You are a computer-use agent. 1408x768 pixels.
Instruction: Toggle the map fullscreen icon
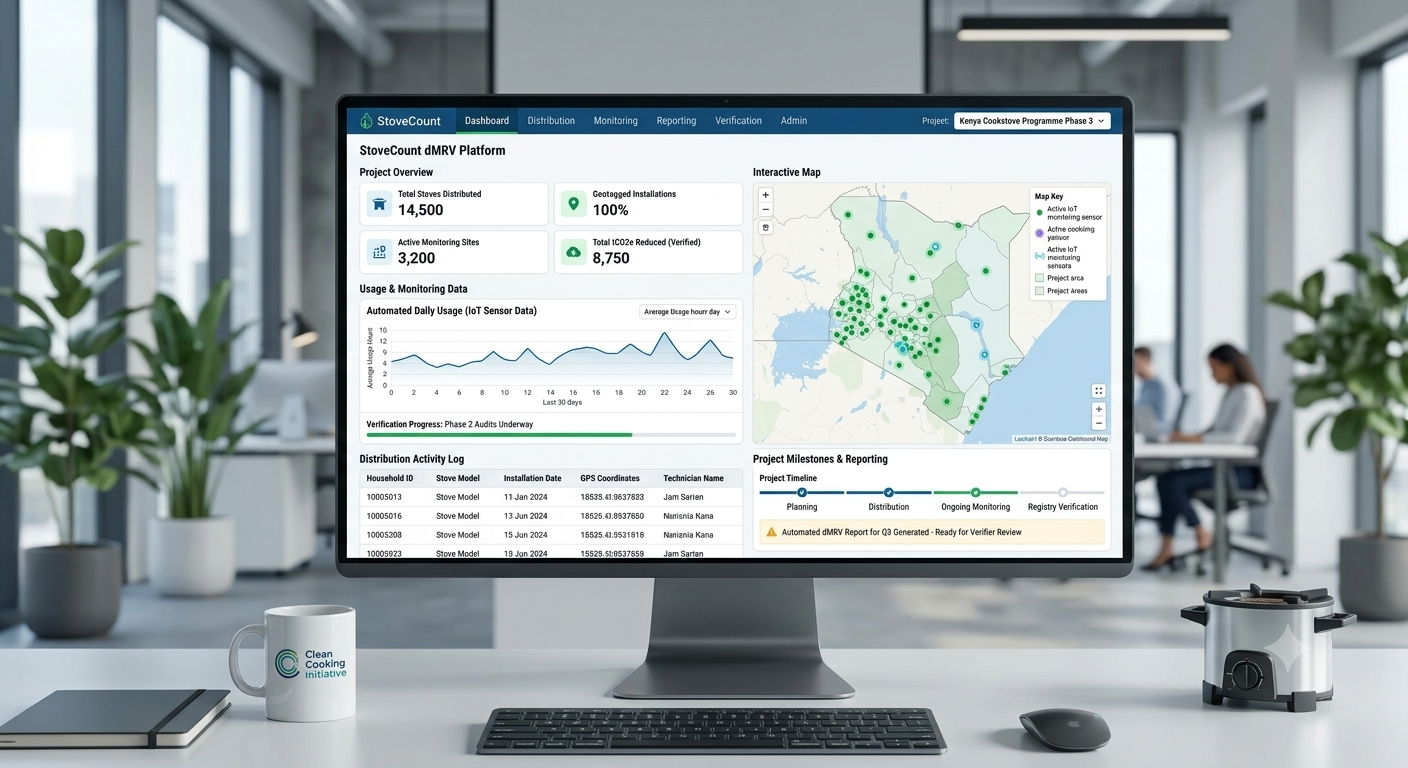[1099, 391]
